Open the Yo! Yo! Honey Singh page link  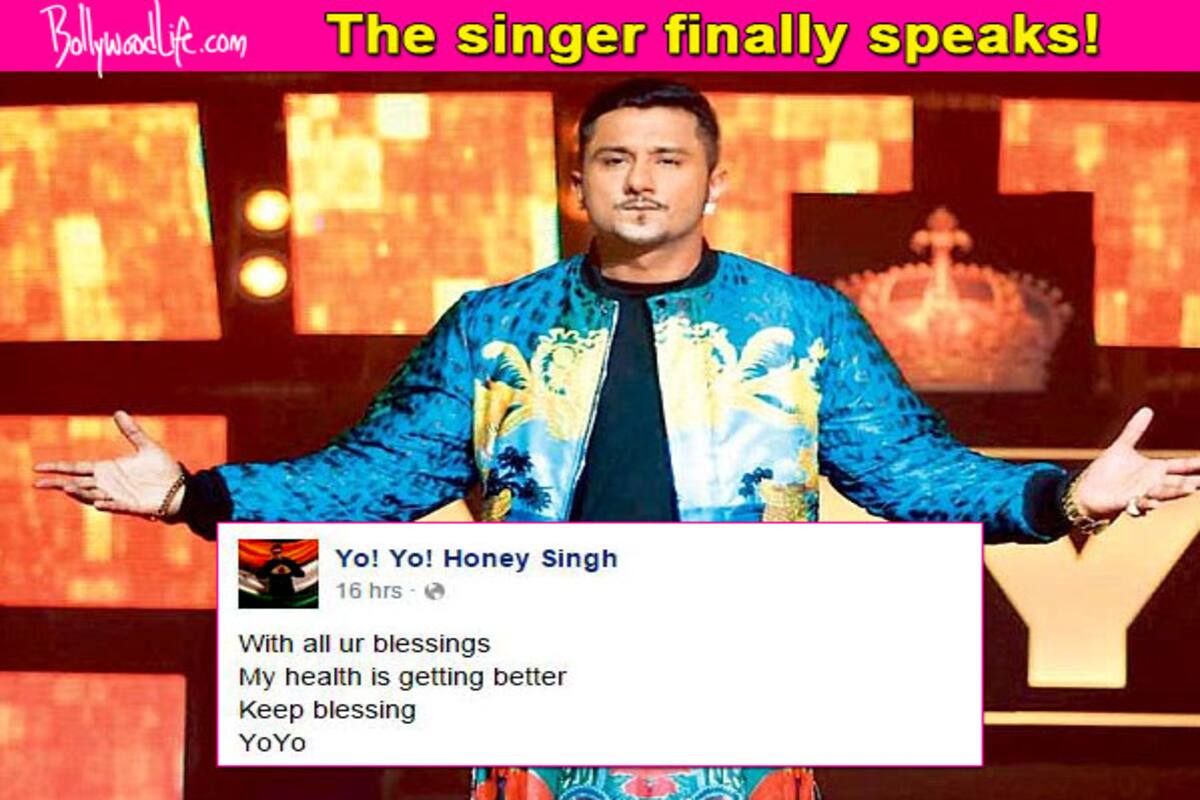click(476, 558)
